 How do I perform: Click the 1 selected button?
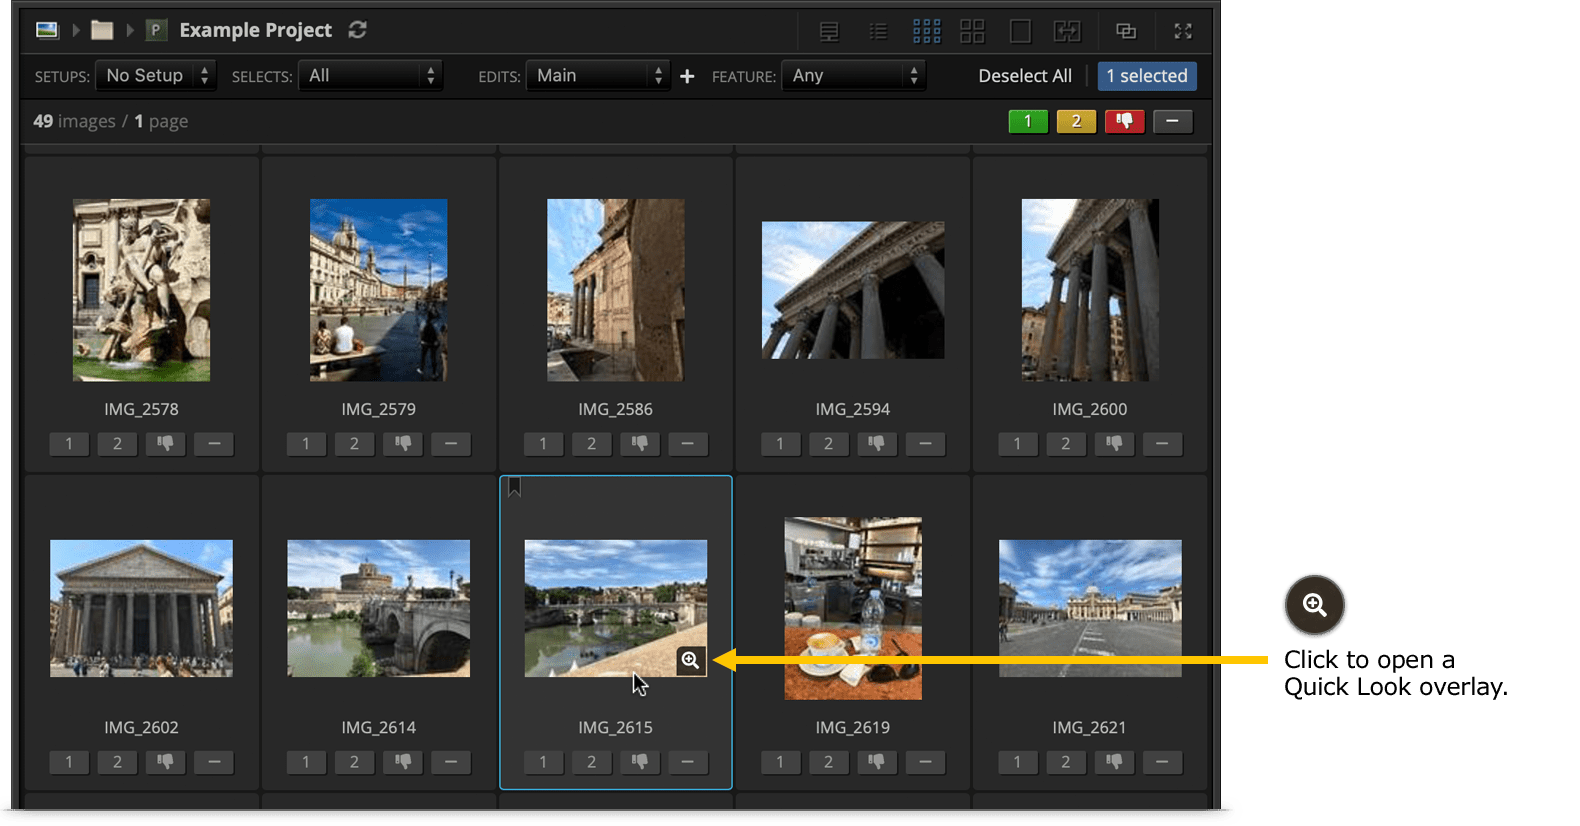[x=1147, y=76]
